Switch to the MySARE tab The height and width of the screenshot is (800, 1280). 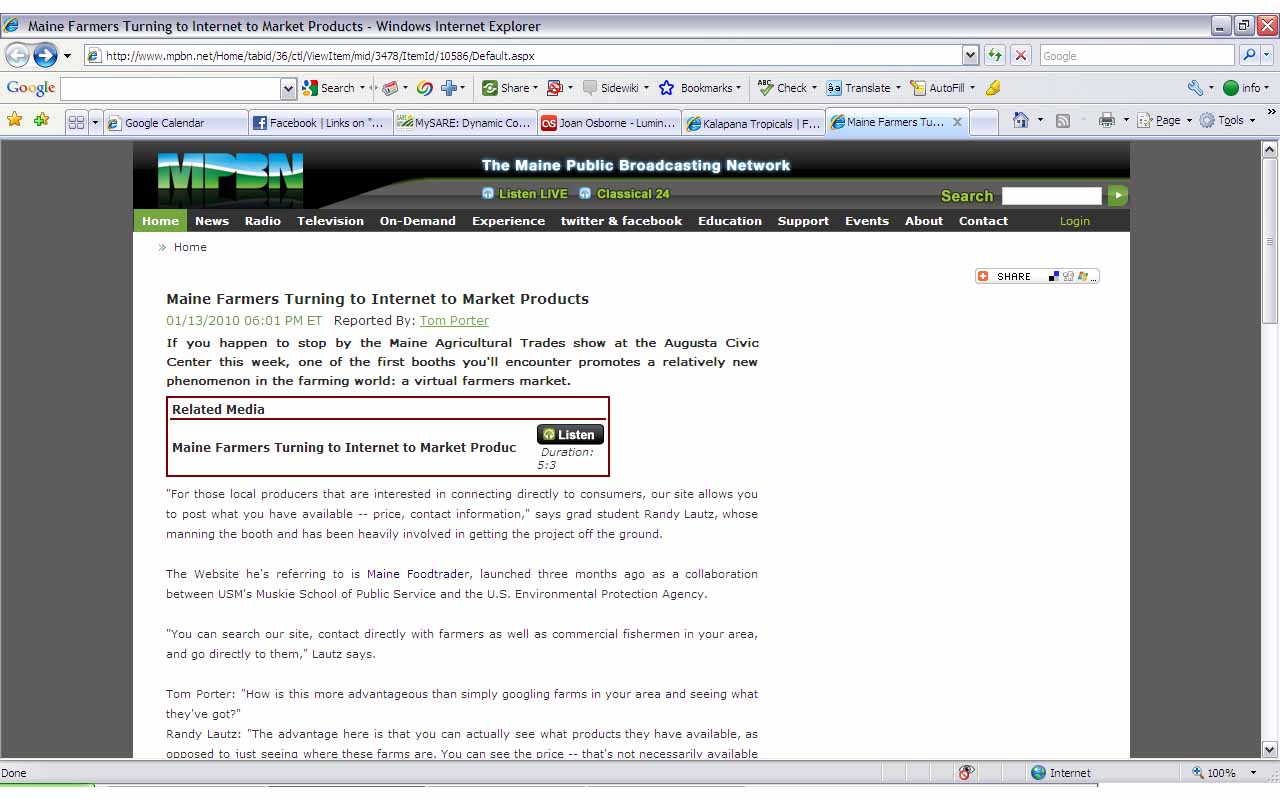[x=465, y=123]
